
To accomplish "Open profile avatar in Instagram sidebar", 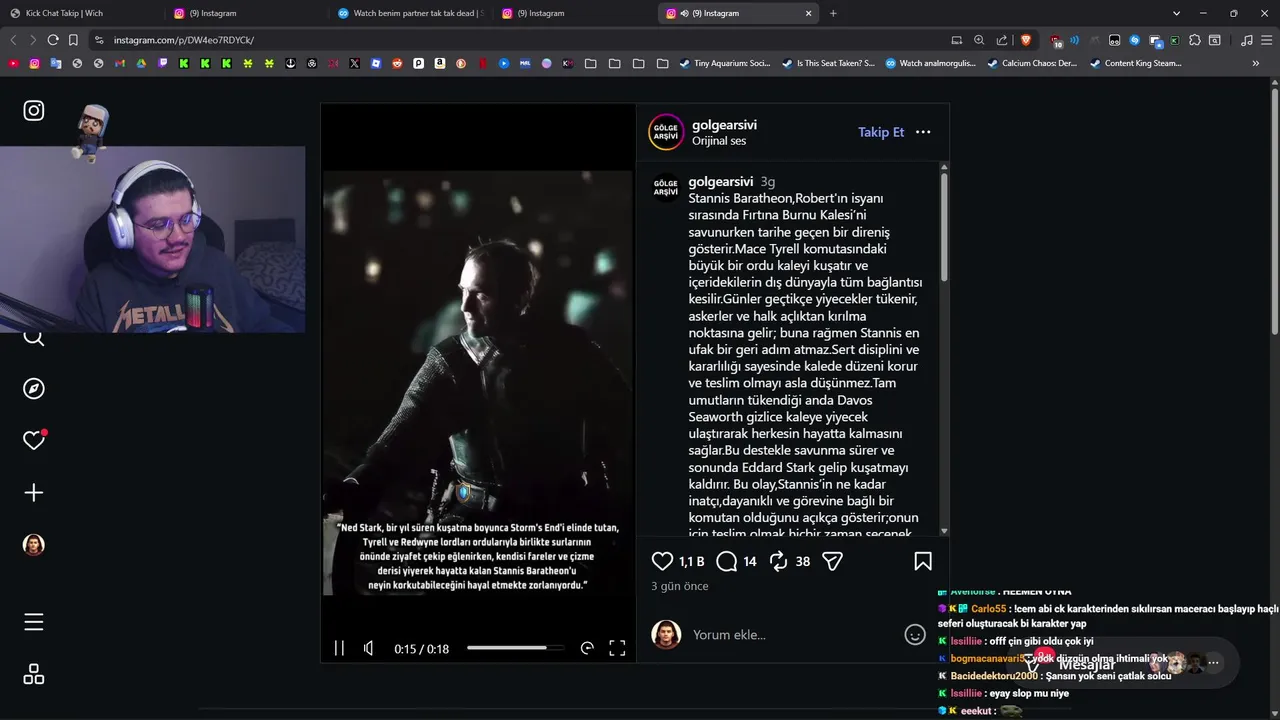I will coord(34,544).
